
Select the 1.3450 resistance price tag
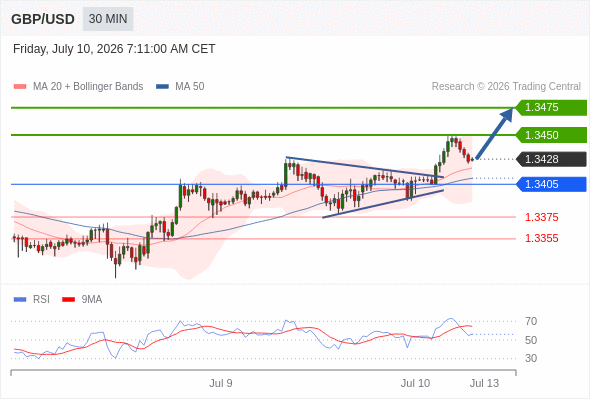click(x=551, y=135)
